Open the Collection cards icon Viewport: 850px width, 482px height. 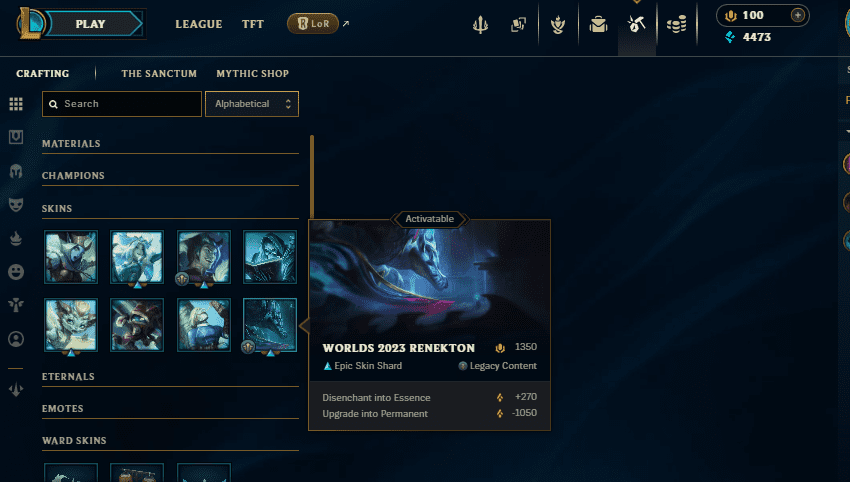[518, 24]
